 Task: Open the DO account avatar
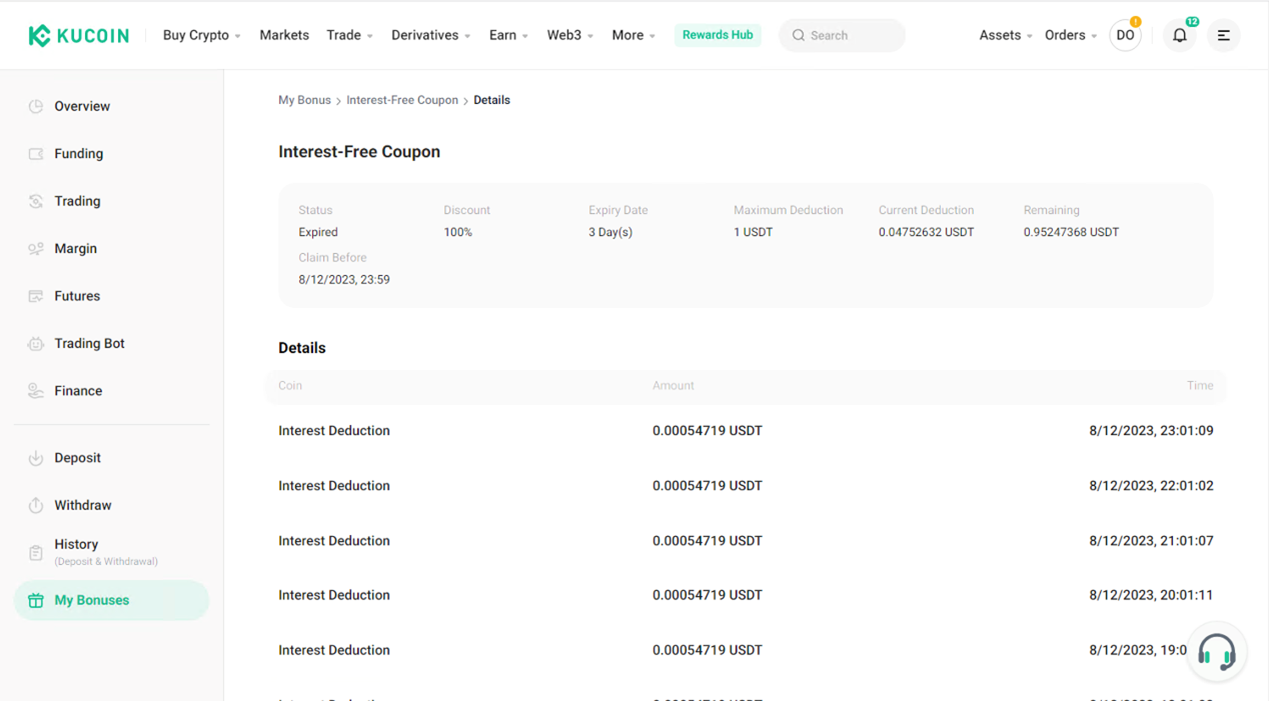(x=1125, y=36)
